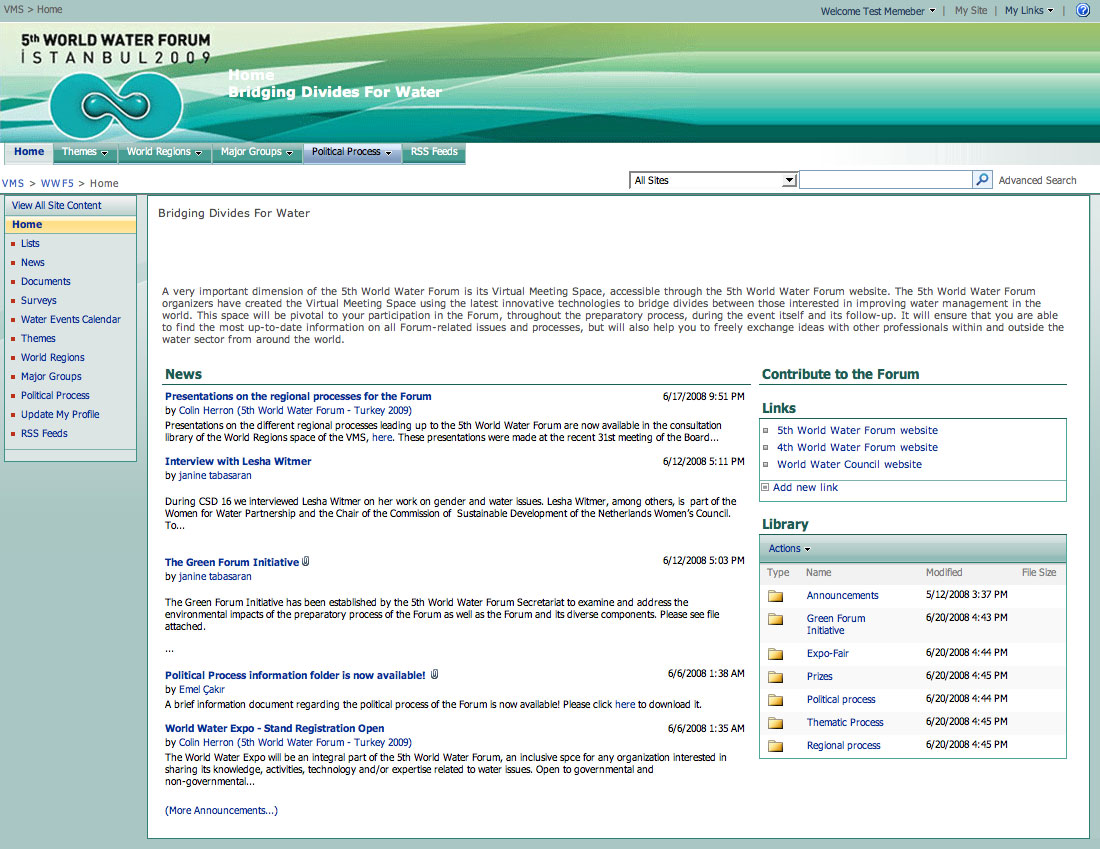
Task: Click the Prizes folder icon
Action: coord(775,677)
